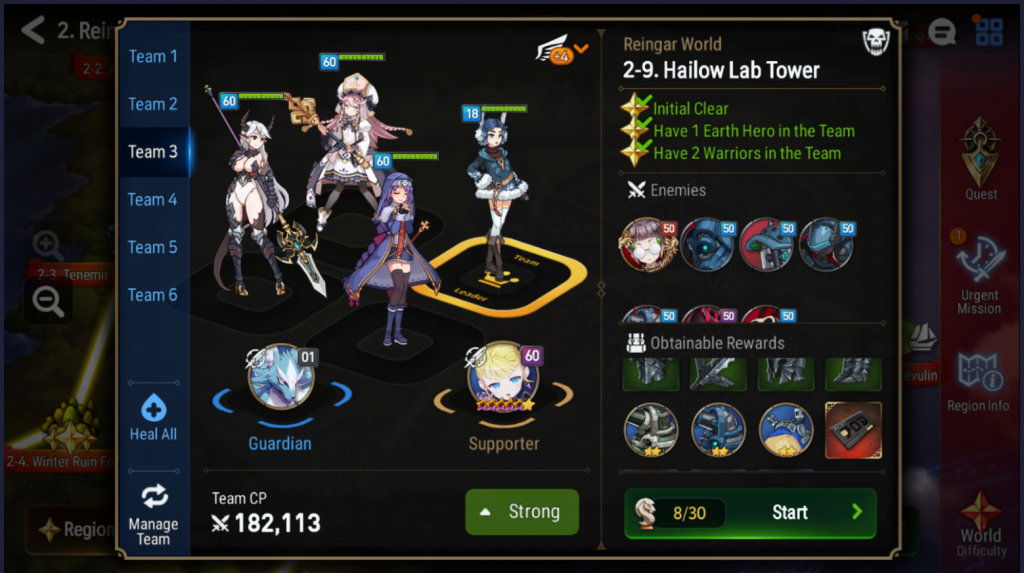Go back using the arrow icon
This screenshot has height=573, width=1024.
[33, 30]
